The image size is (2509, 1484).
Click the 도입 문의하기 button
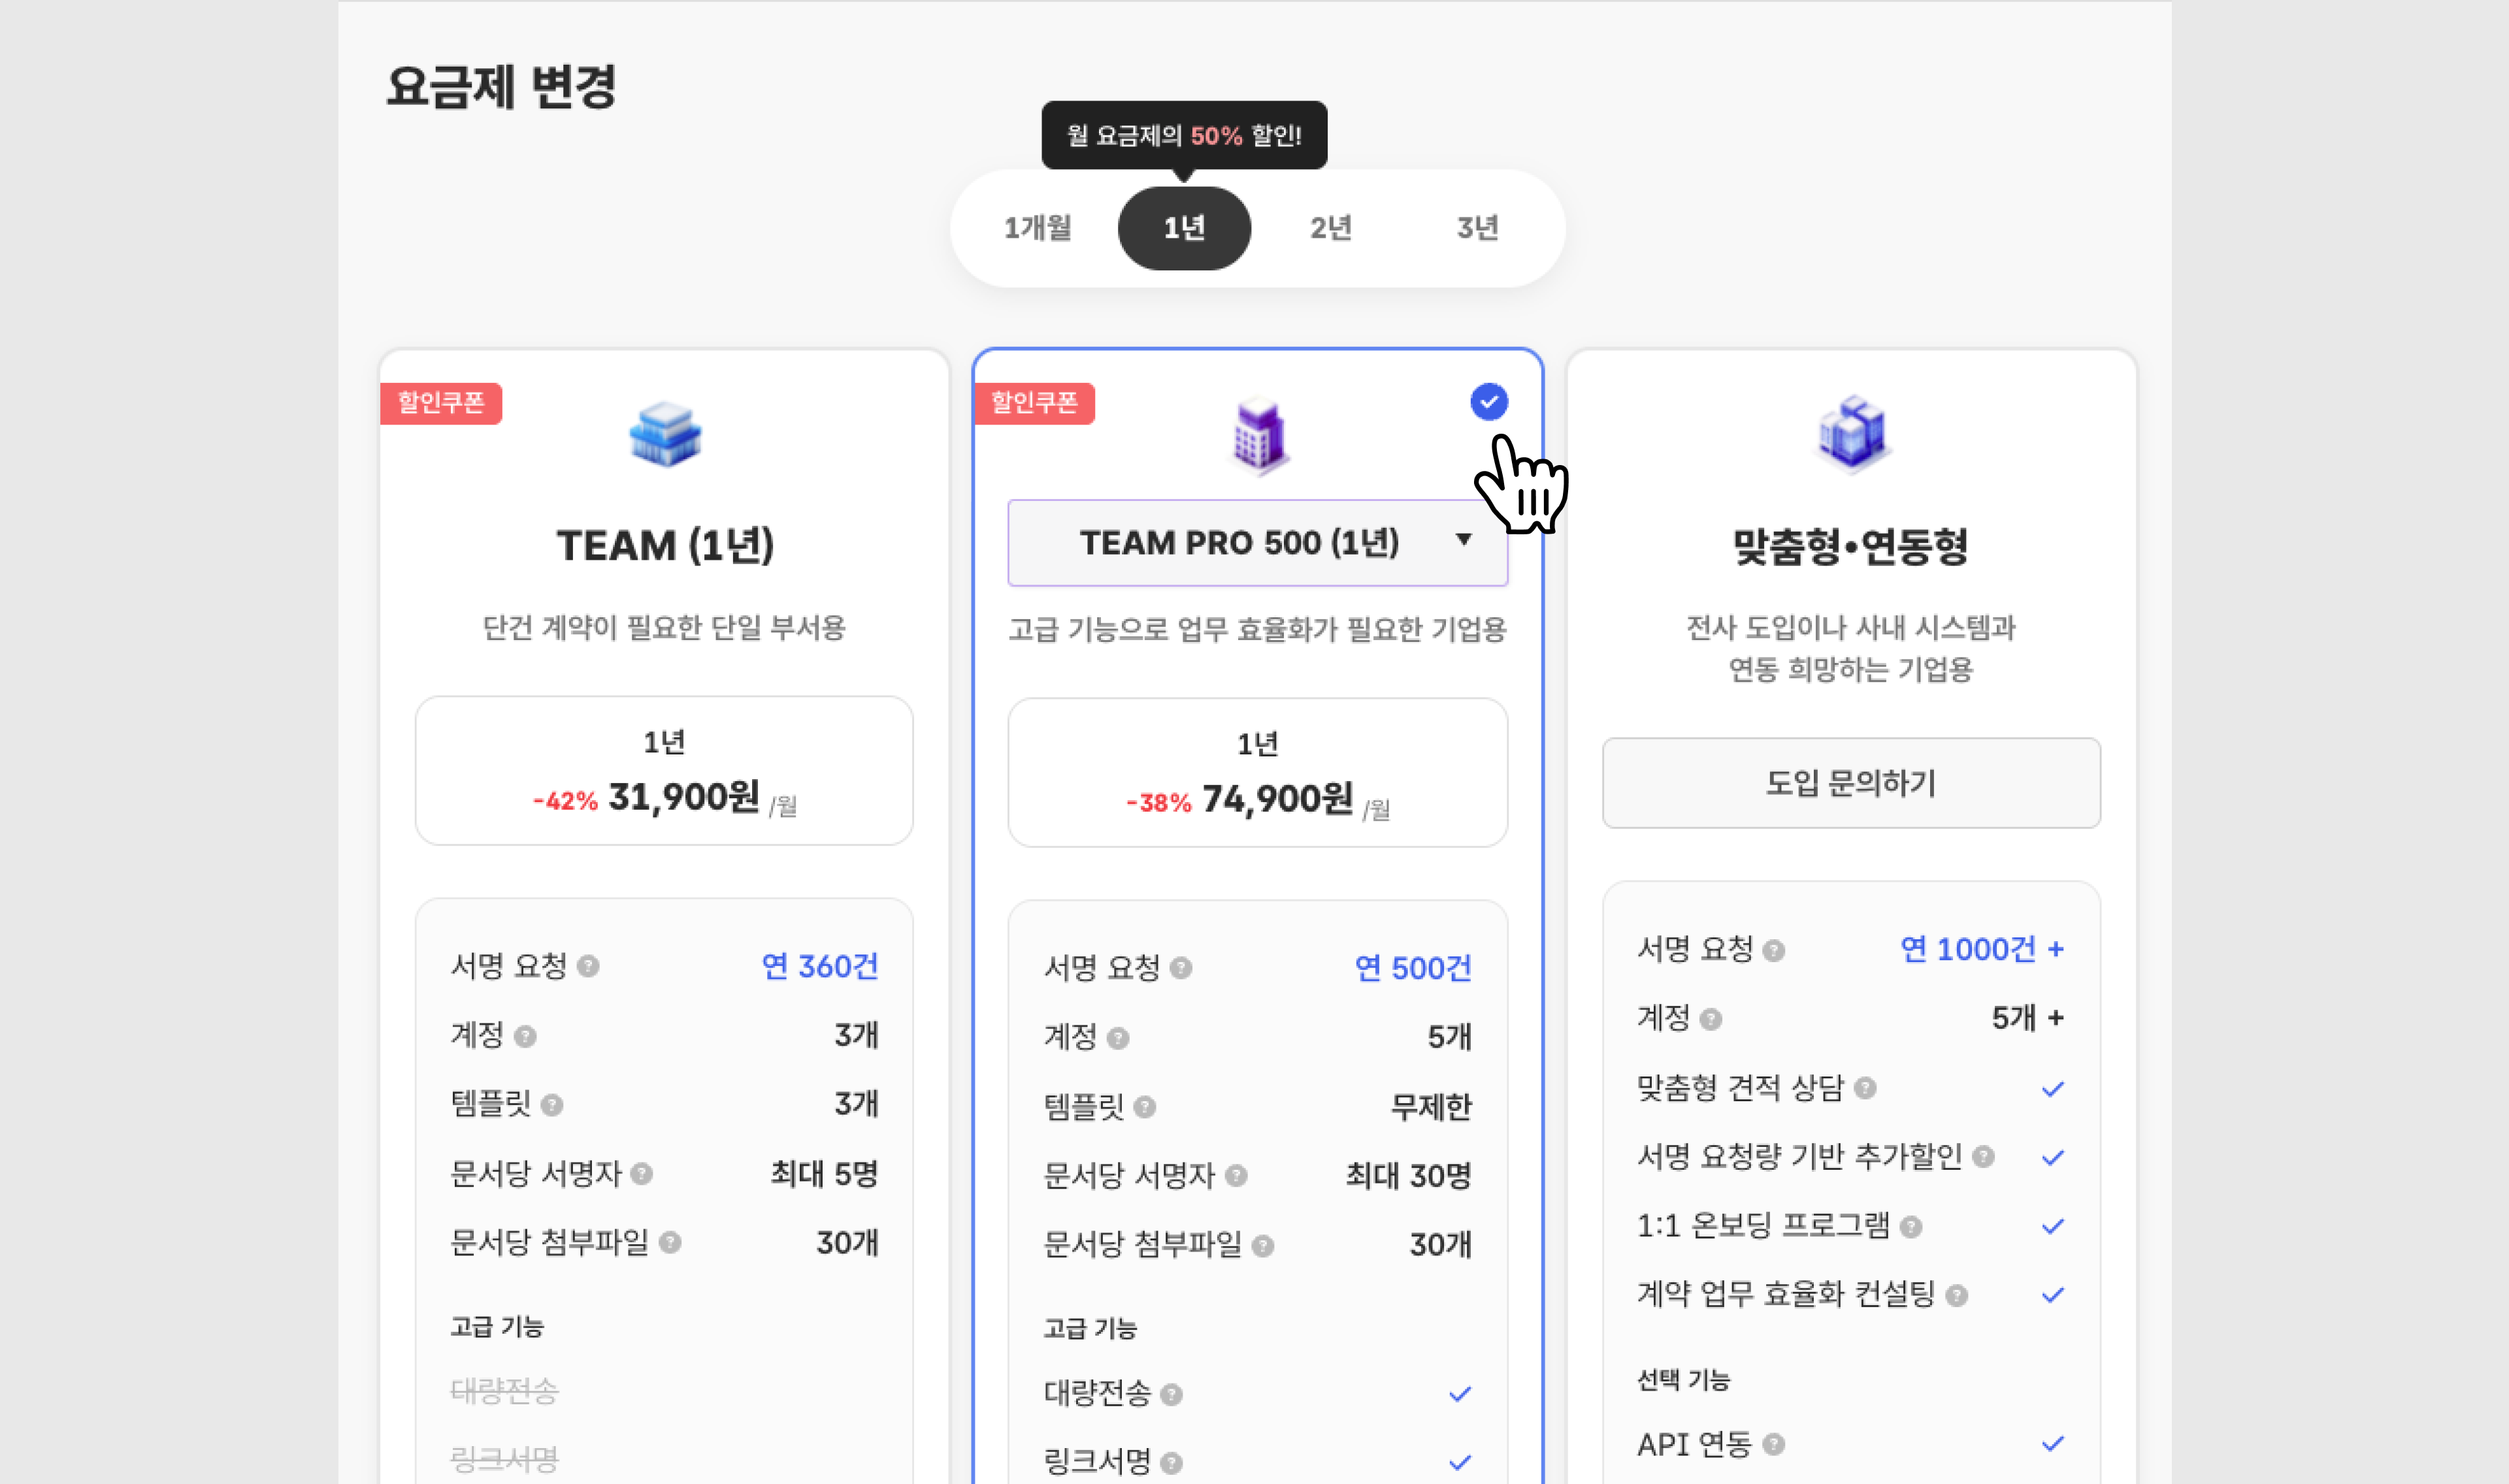tap(1851, 783)
